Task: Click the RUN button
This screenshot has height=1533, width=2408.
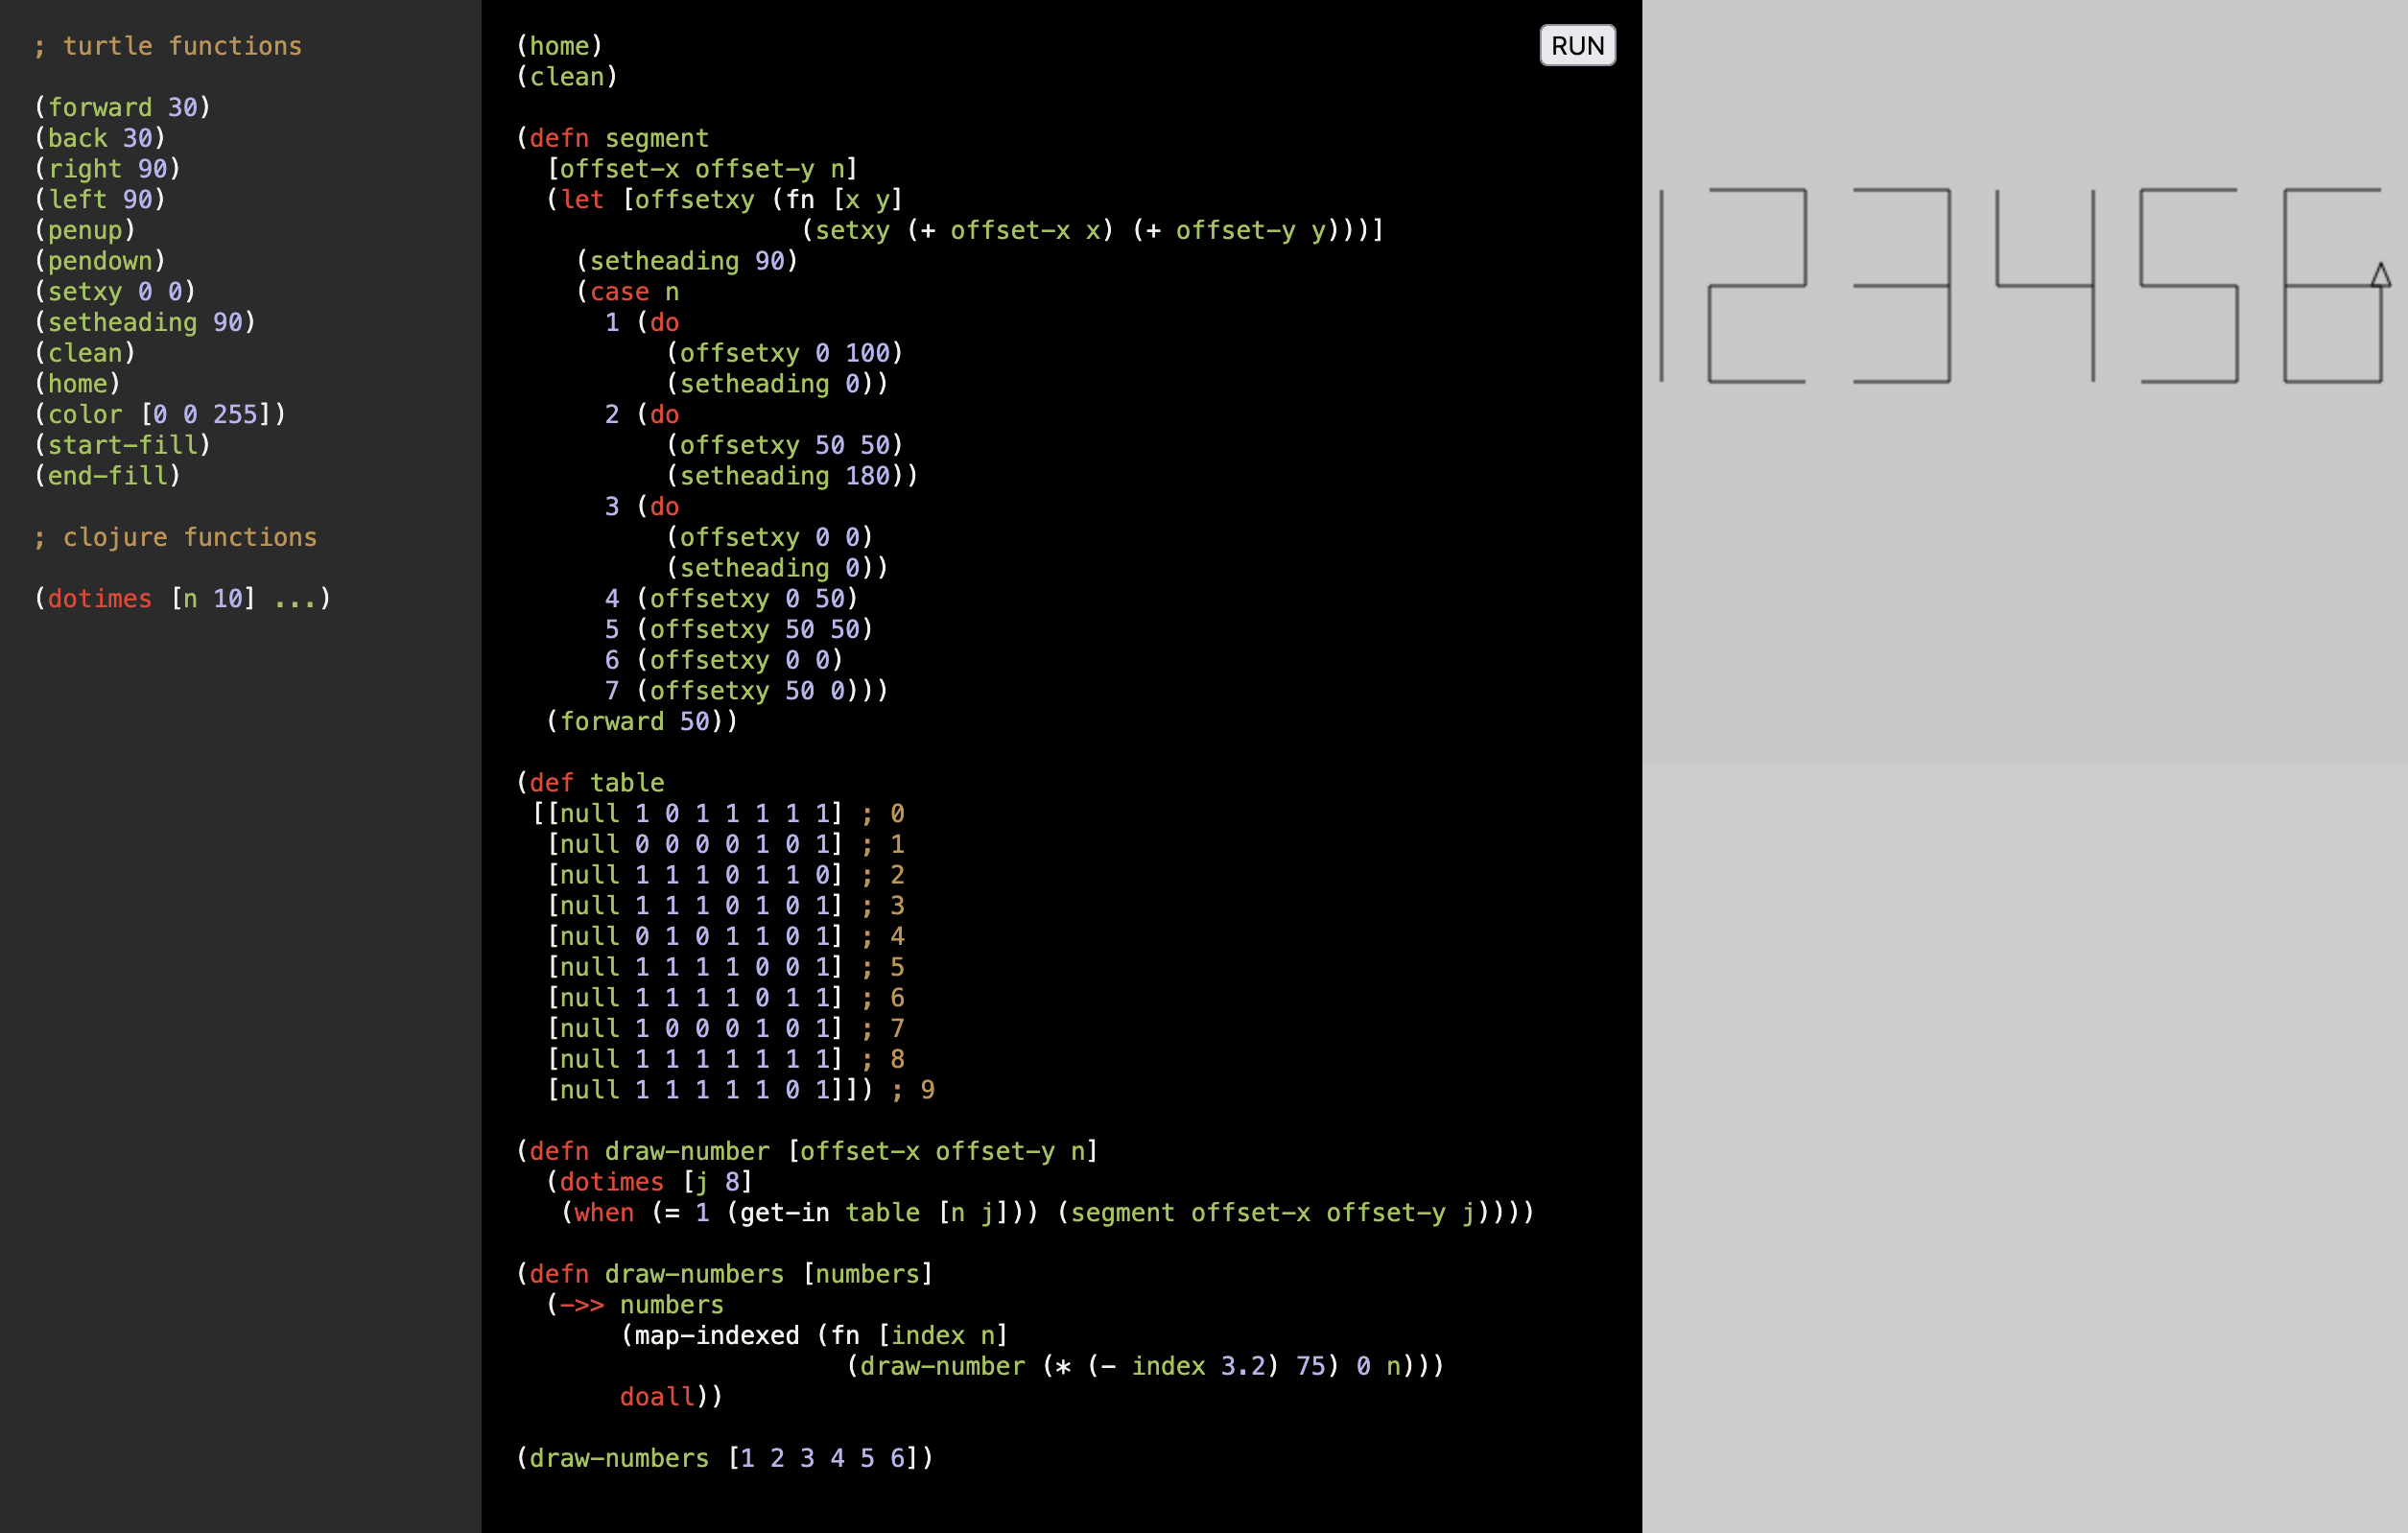Action: click(x=1577, y=46)
